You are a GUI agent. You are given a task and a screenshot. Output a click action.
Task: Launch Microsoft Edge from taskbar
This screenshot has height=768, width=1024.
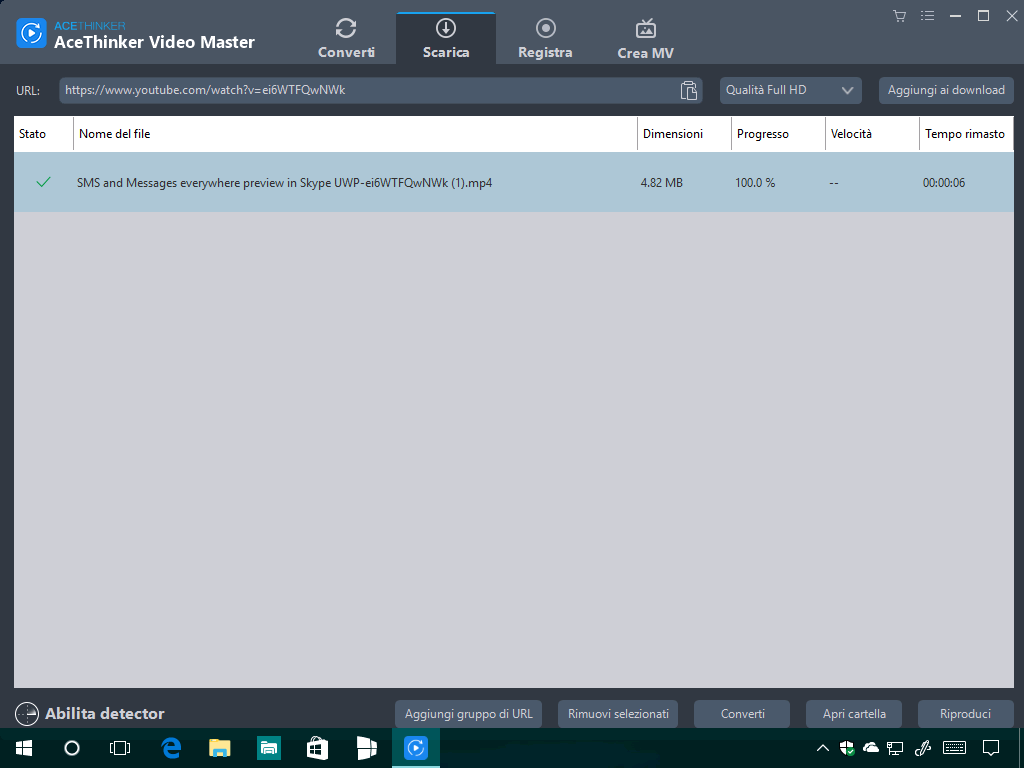tap(171, 748)
